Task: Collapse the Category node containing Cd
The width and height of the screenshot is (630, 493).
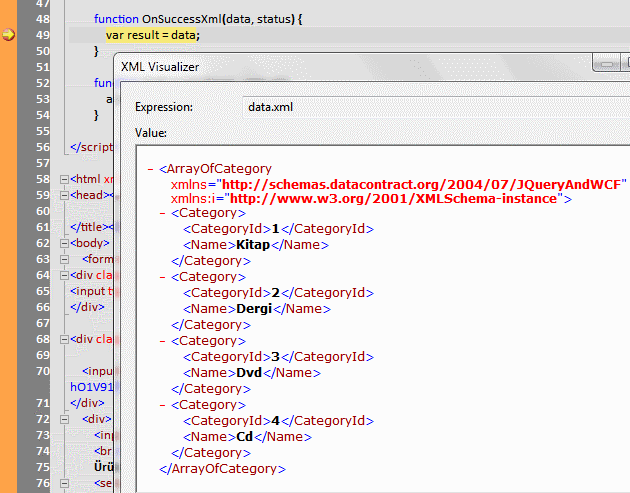Action: click(x=163, y=405)
